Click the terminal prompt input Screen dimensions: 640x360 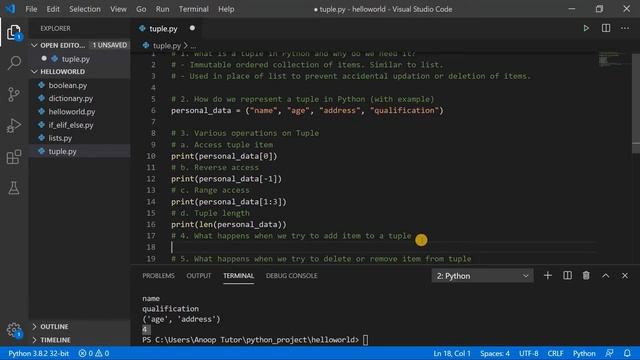point(365,340)
